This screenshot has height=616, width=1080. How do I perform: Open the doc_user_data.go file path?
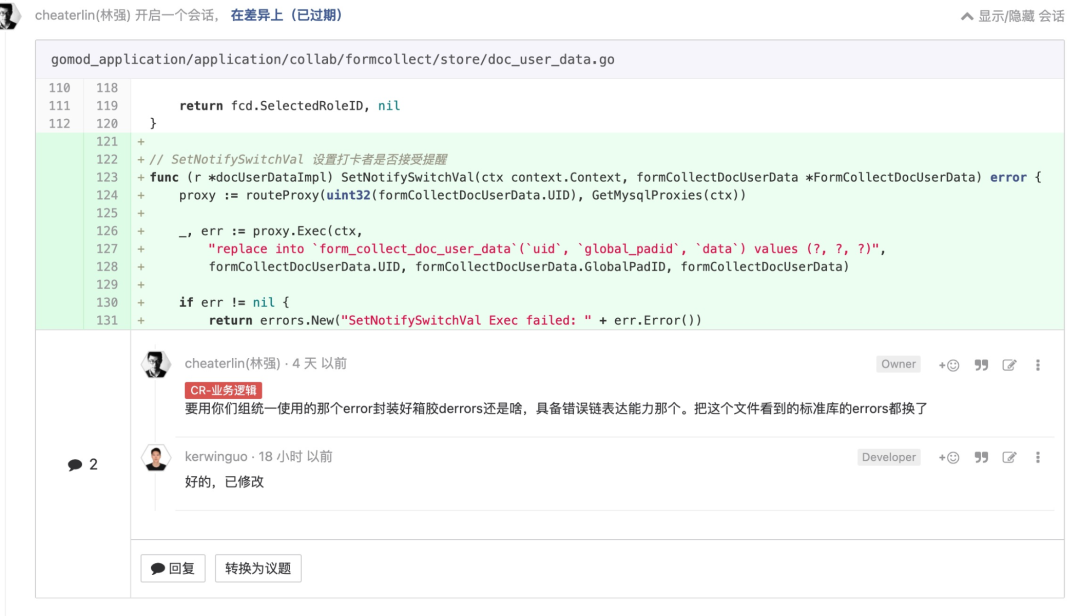click(333, 60)
